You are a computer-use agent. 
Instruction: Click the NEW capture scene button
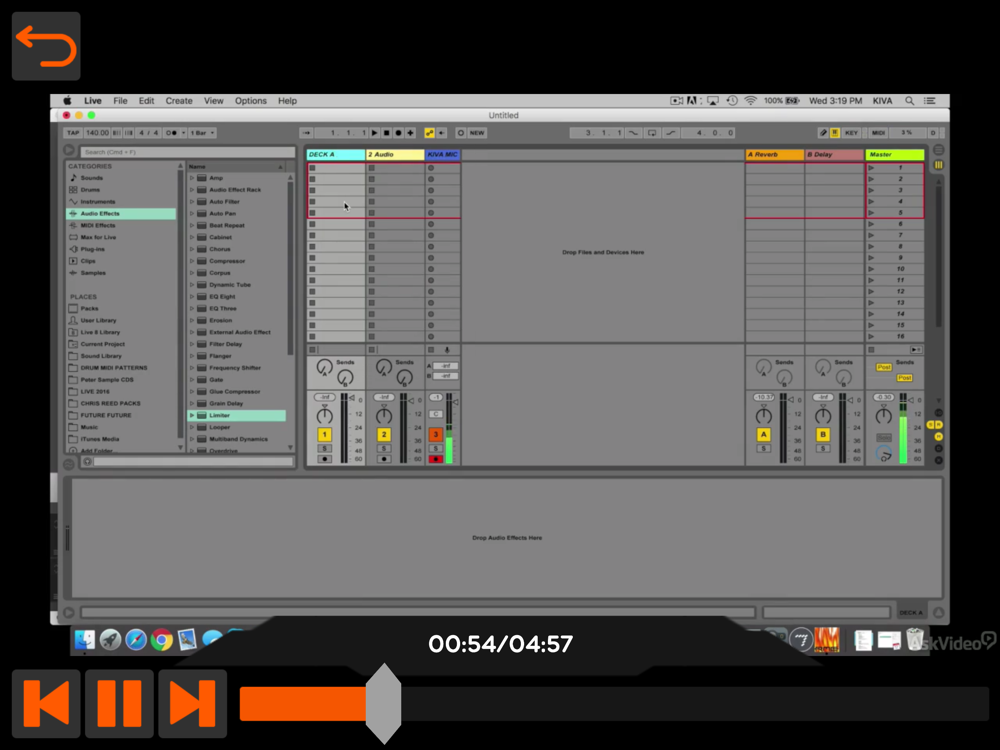pyautogui.click(x=477, y=133)
